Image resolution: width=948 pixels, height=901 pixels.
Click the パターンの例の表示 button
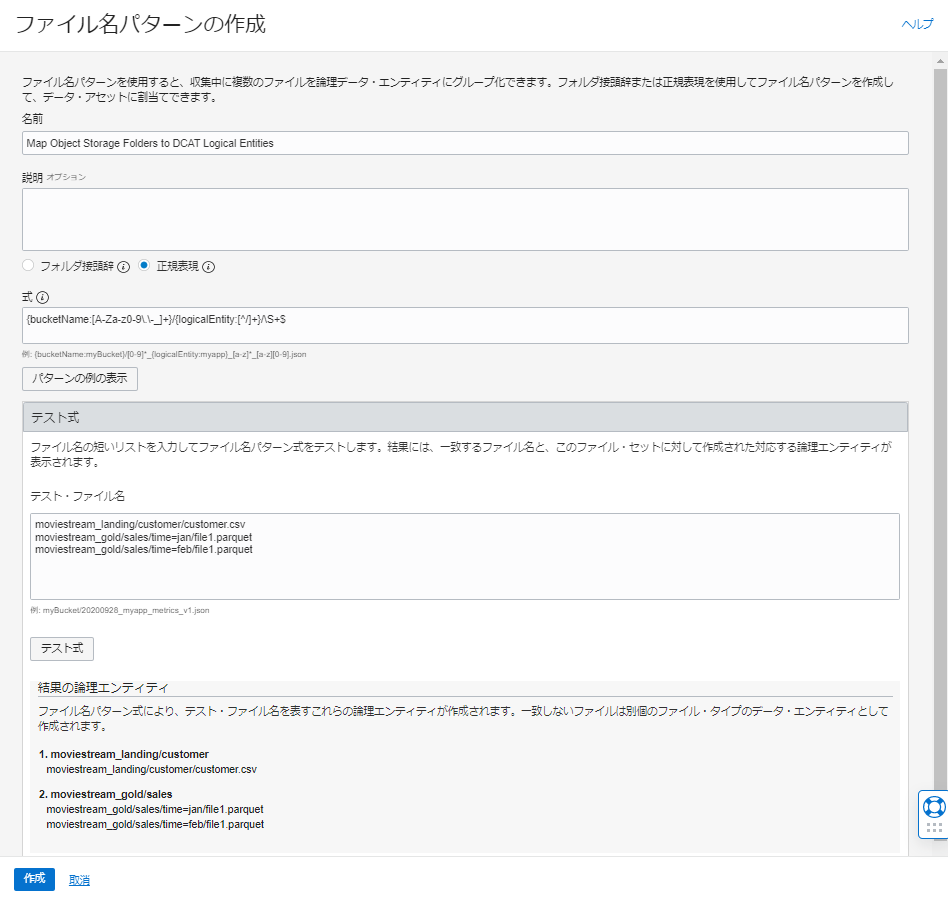coord(80,379)
